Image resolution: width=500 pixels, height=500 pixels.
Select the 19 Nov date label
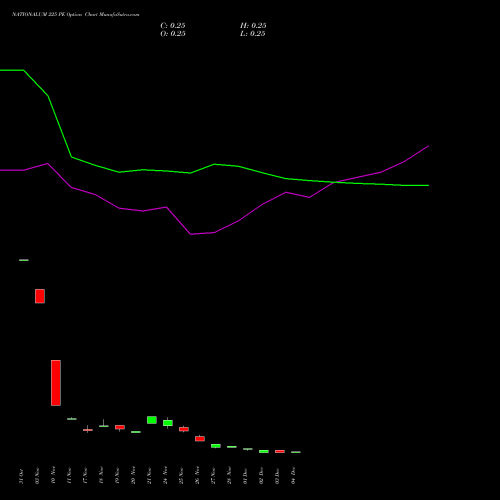click(x=117, y=476)
